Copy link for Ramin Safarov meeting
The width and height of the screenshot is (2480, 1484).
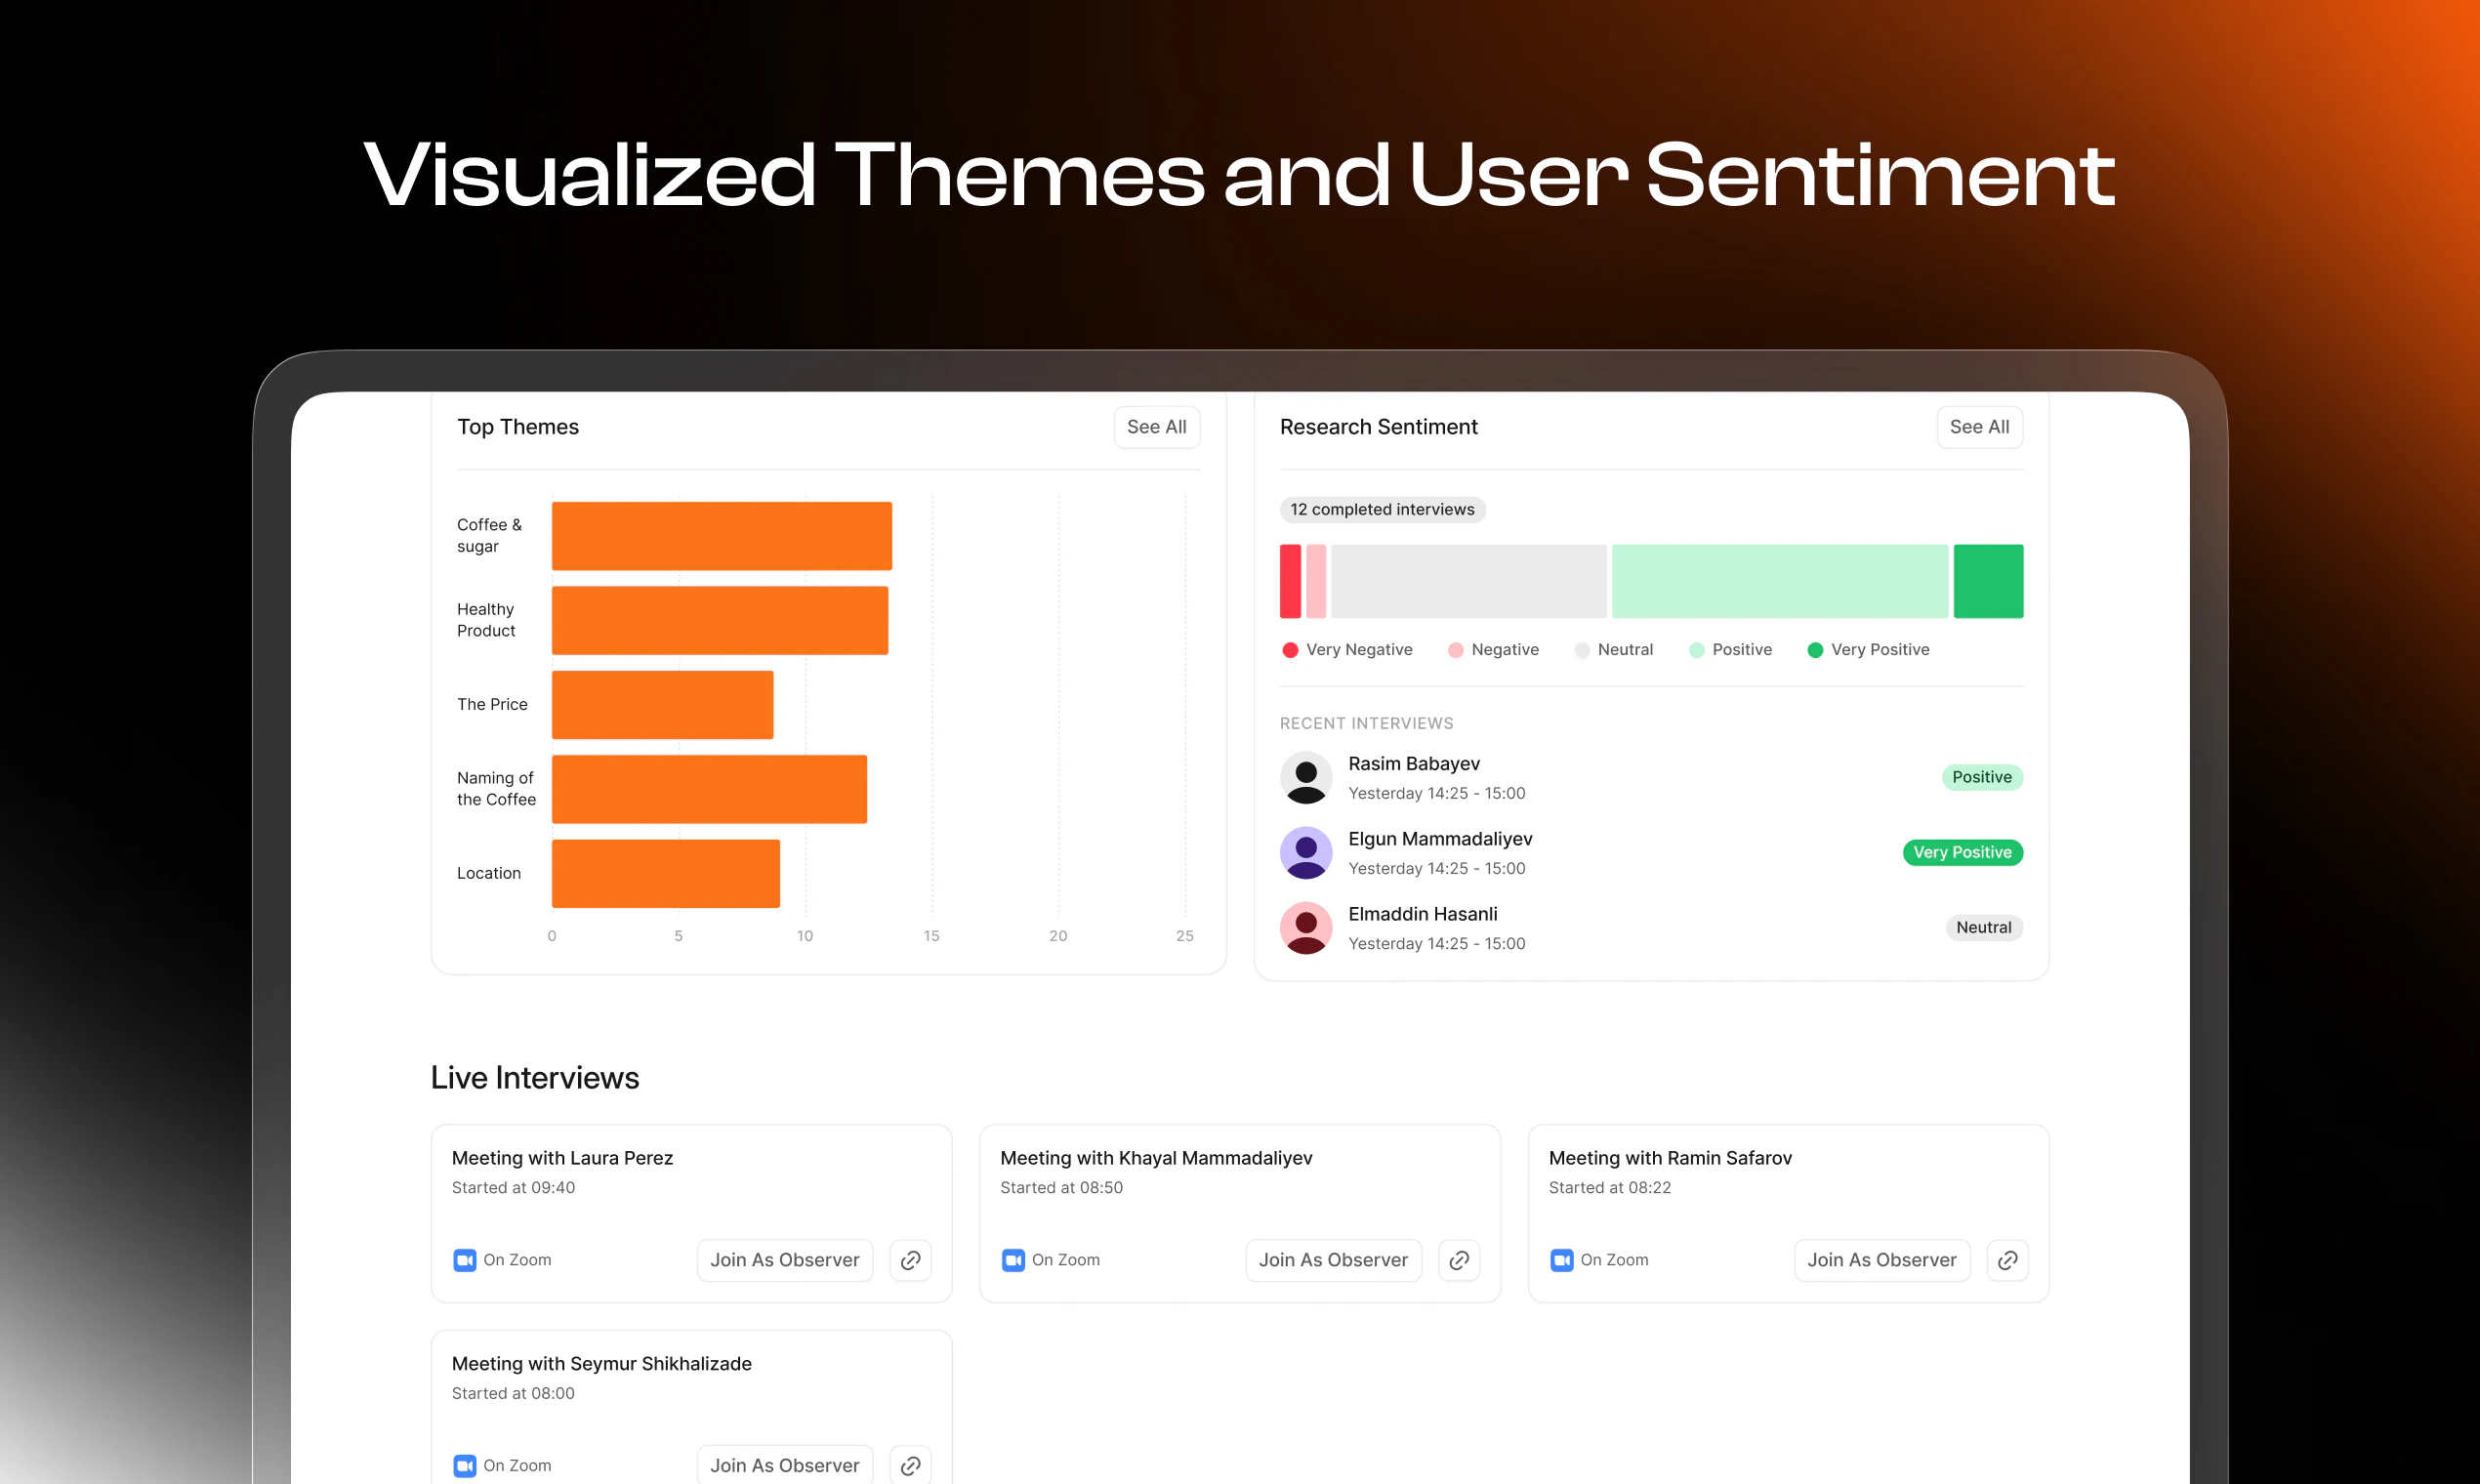pyautogui.click(x=2007, y=1260)
